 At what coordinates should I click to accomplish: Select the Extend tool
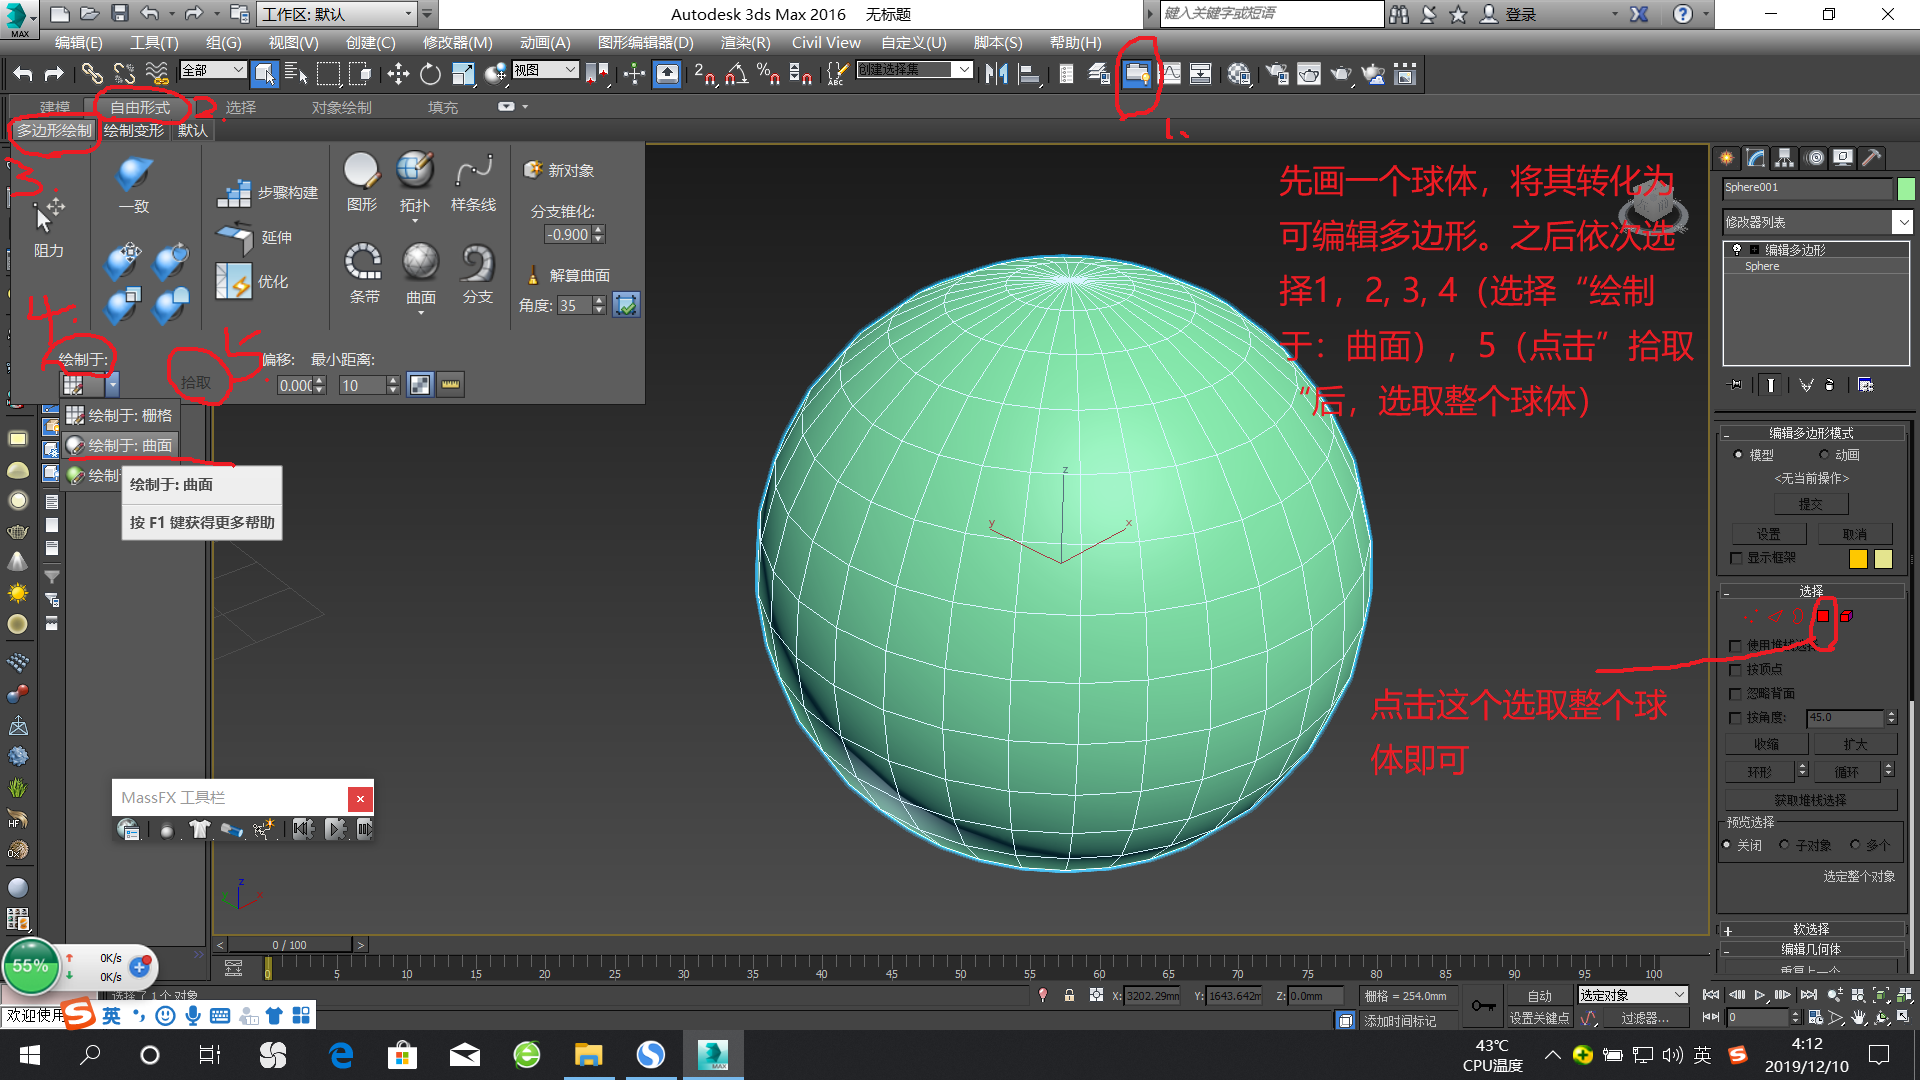coord(255,237)
